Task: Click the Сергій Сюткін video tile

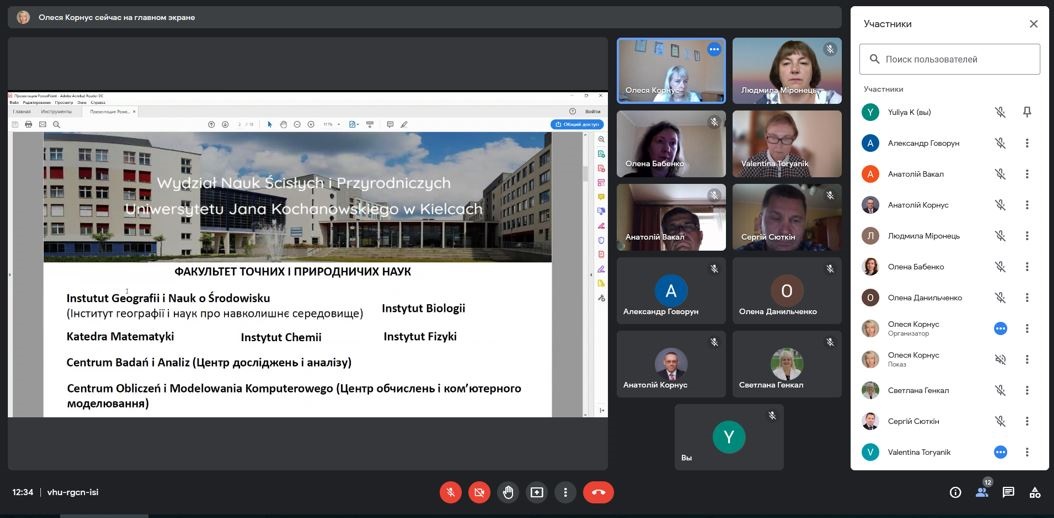Action: pos(787,217)
